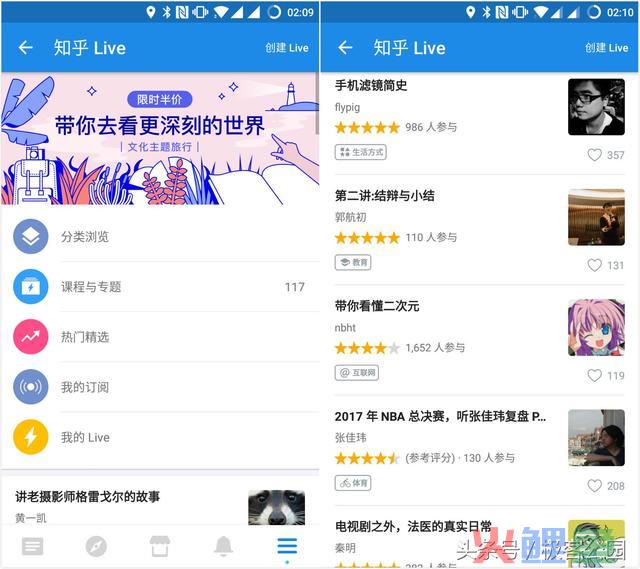Open flypig's avatar thumbnail
The image size is (640, 569).
(x=596, y=107)
